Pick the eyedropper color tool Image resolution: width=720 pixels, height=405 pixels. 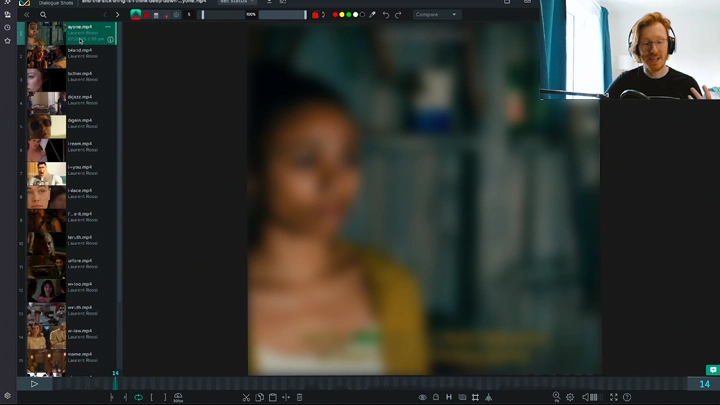tap(373, 15)
